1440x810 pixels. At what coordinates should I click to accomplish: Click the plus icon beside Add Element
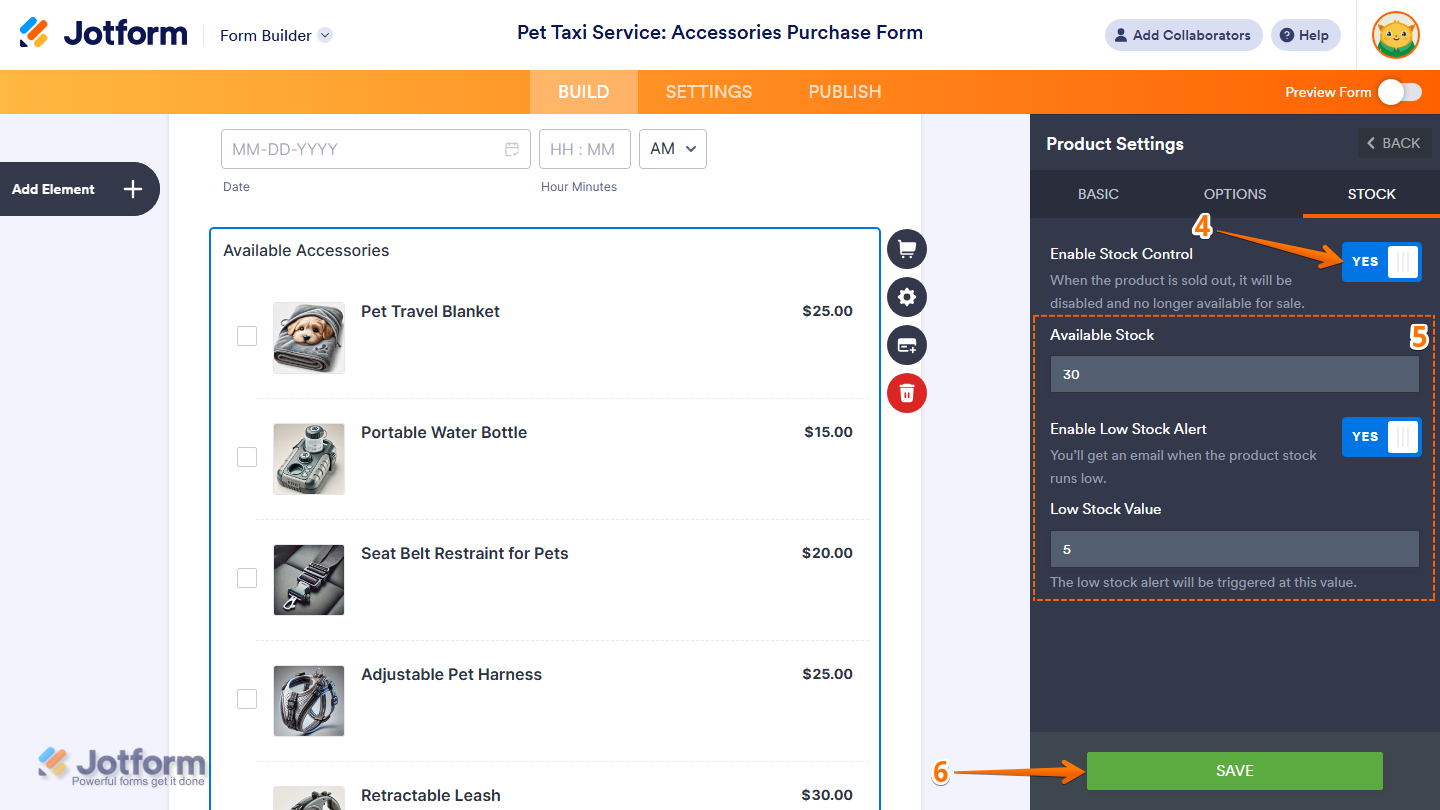coord(133,189)
